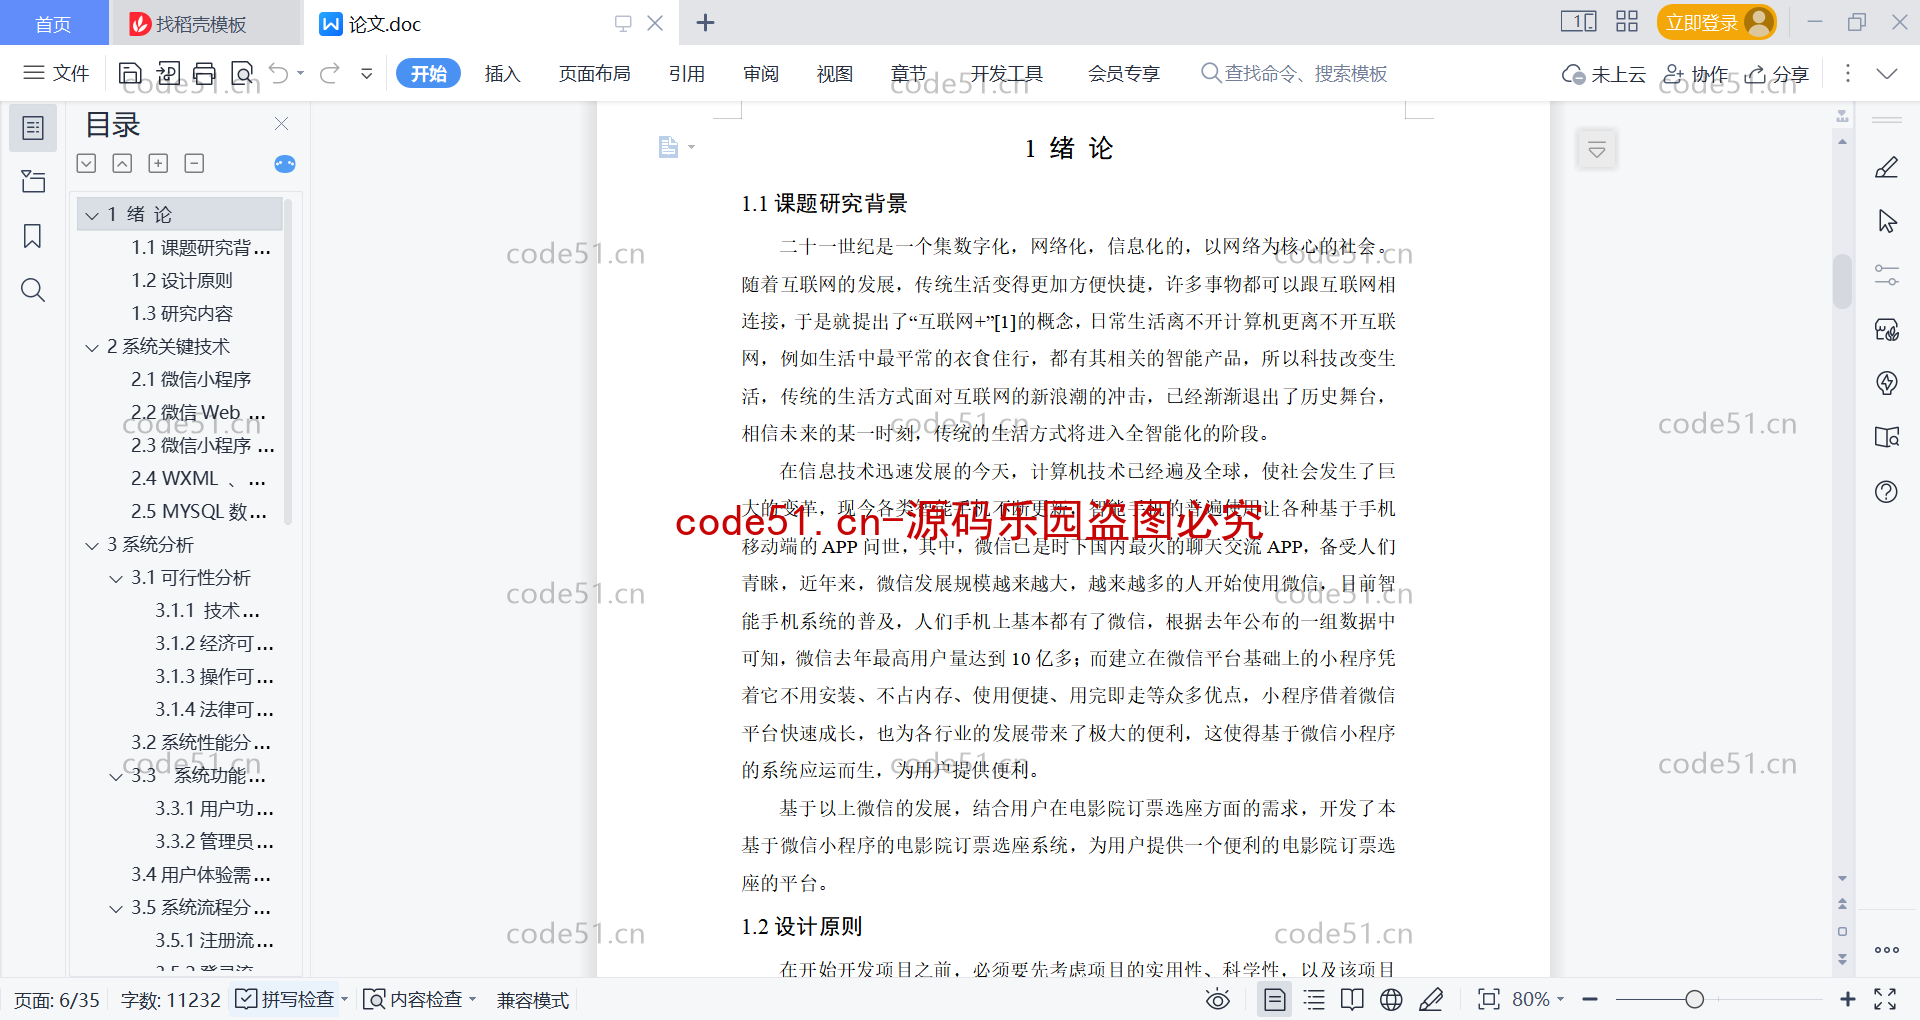
Task: Click the zoom in plus button
Action: click(x=1848, y=999)
